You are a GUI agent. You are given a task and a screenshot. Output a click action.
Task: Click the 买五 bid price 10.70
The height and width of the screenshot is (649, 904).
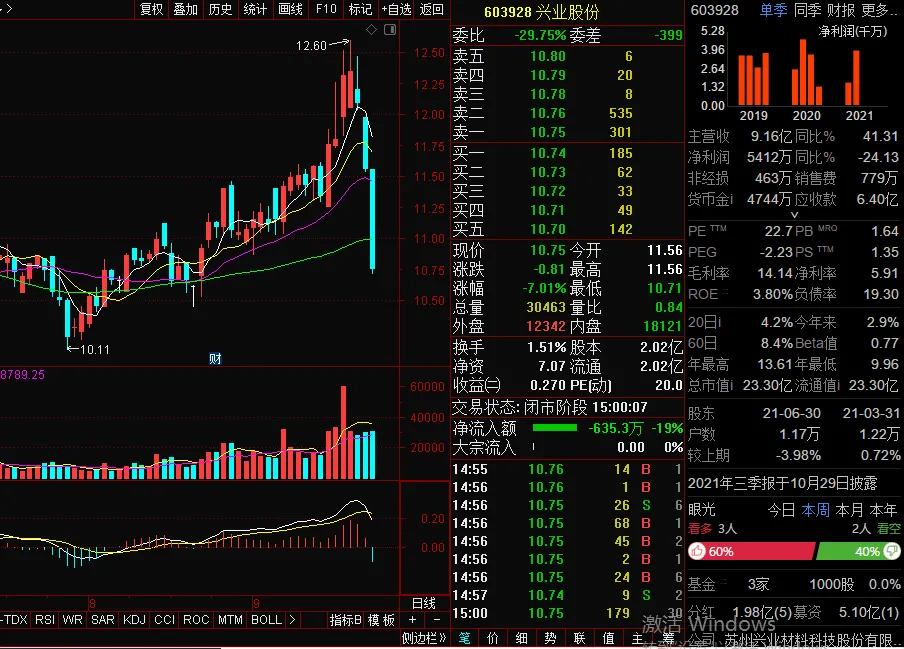548,229
